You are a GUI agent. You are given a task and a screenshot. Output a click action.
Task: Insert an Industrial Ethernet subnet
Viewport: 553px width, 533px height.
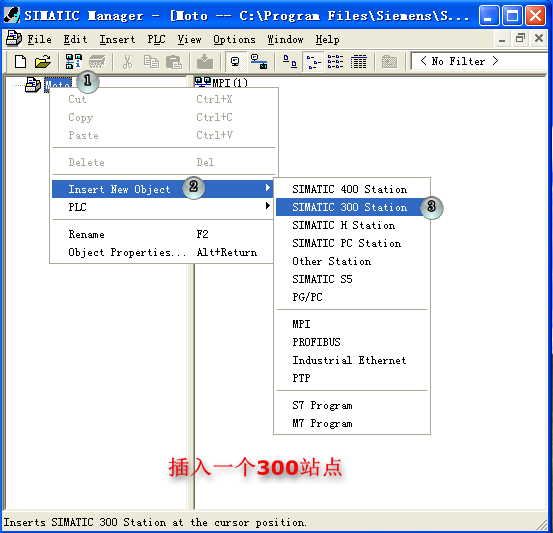point(352,360)
